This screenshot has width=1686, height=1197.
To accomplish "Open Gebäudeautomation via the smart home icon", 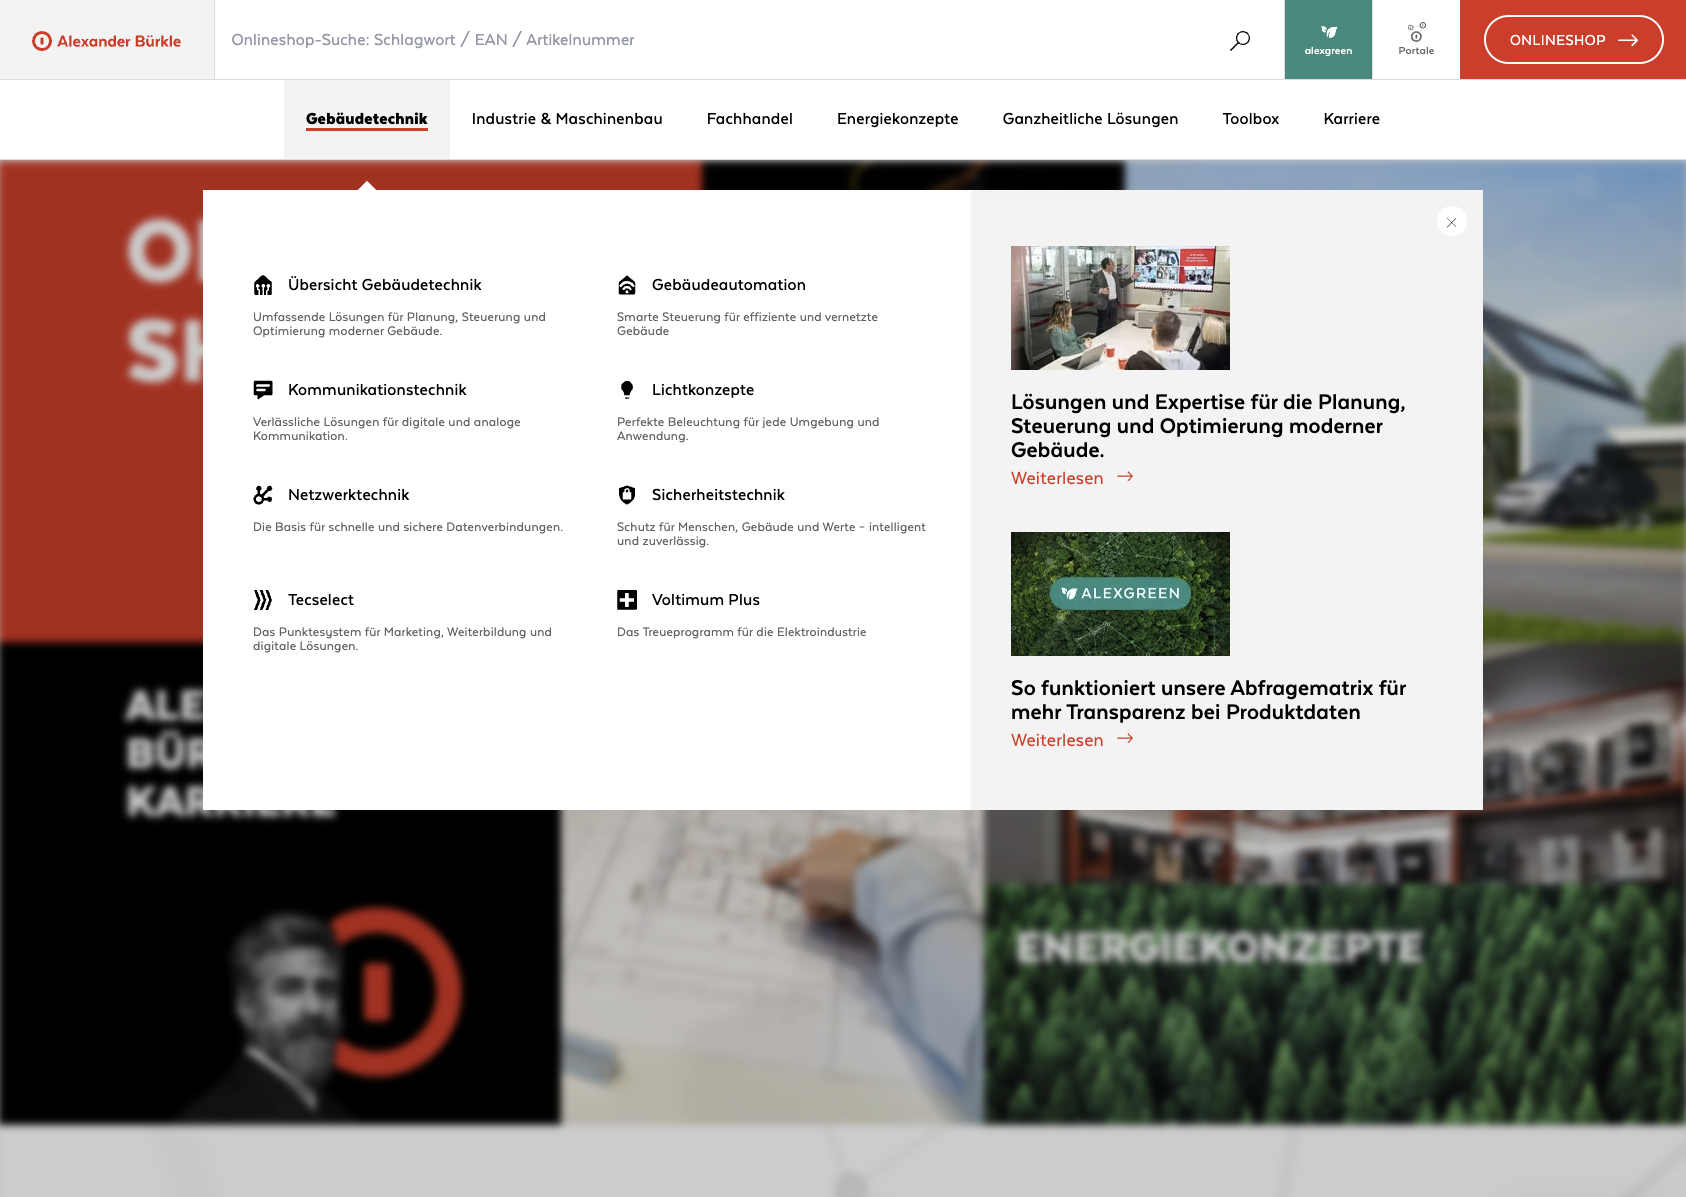I will click(x=627, y=285).
